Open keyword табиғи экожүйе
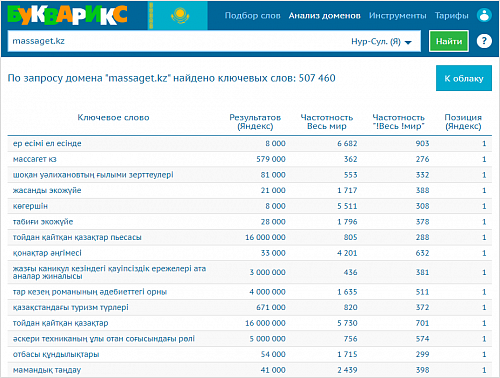 (x=43, y=222)
